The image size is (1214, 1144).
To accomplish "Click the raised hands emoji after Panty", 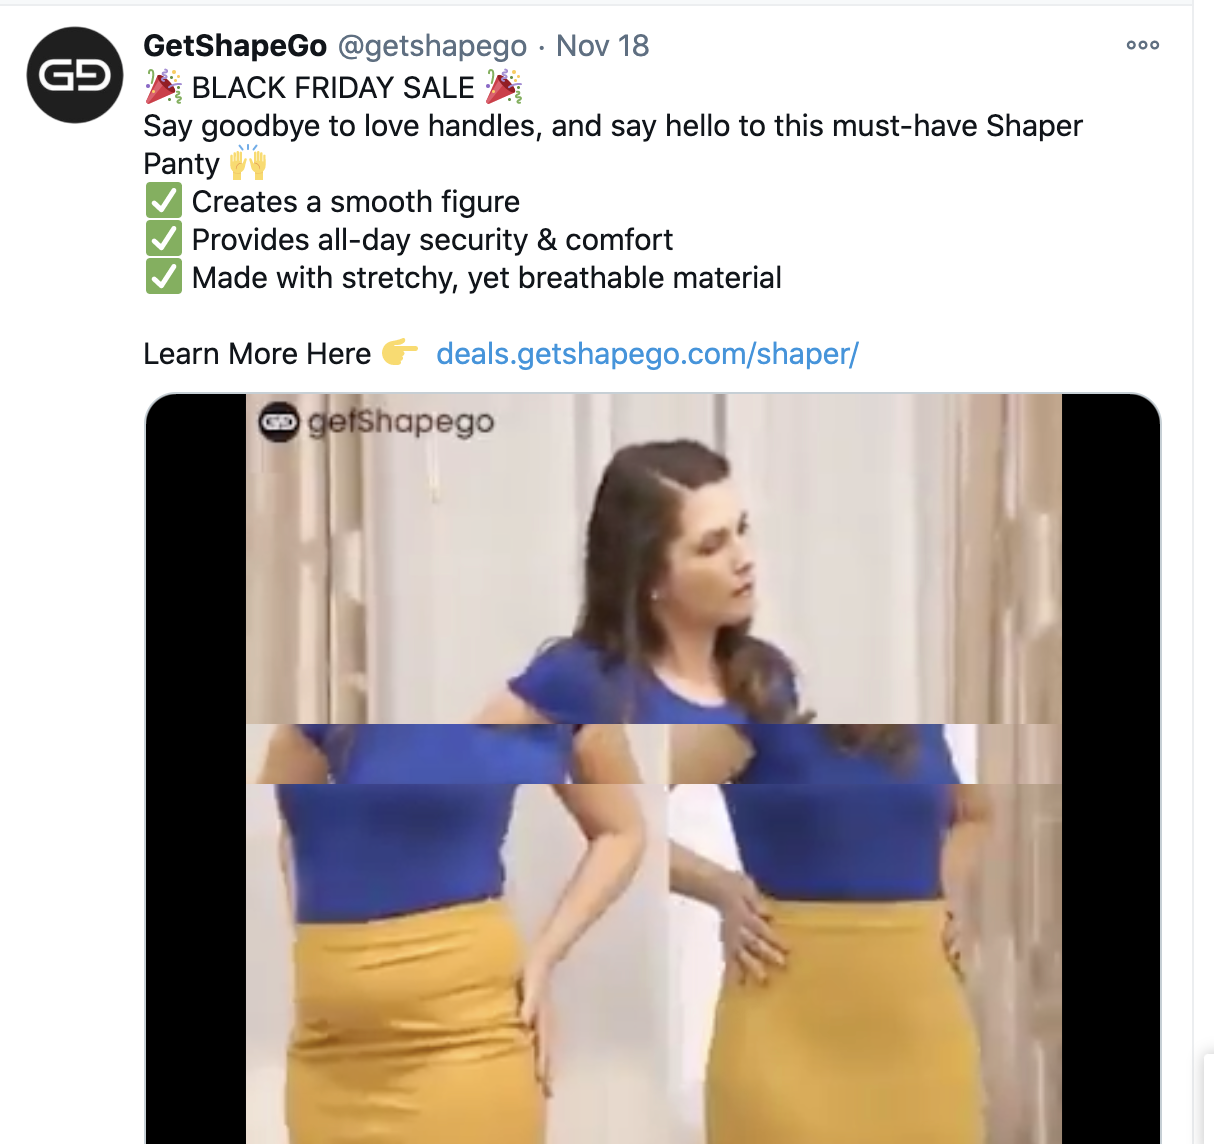I will [247, 163].
